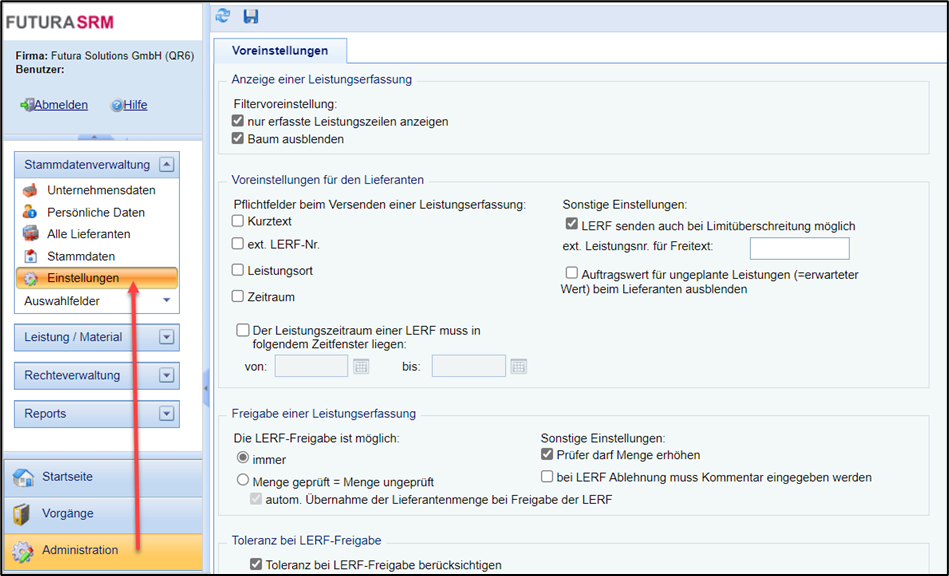Click the Alle Lieferanten icon

point(30,234)
